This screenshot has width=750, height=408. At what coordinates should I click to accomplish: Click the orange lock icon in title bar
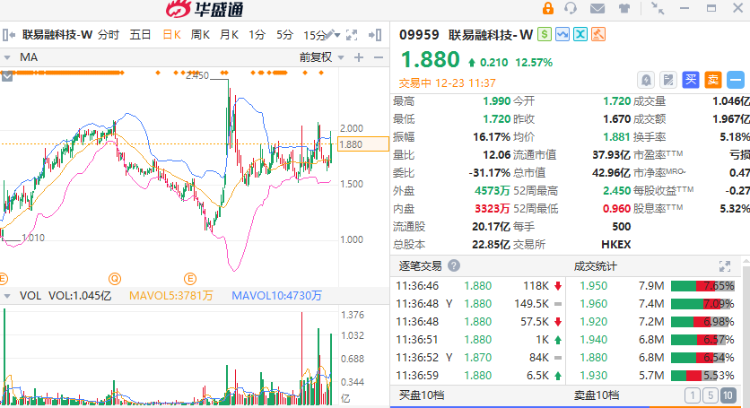[x=548, y=8]
